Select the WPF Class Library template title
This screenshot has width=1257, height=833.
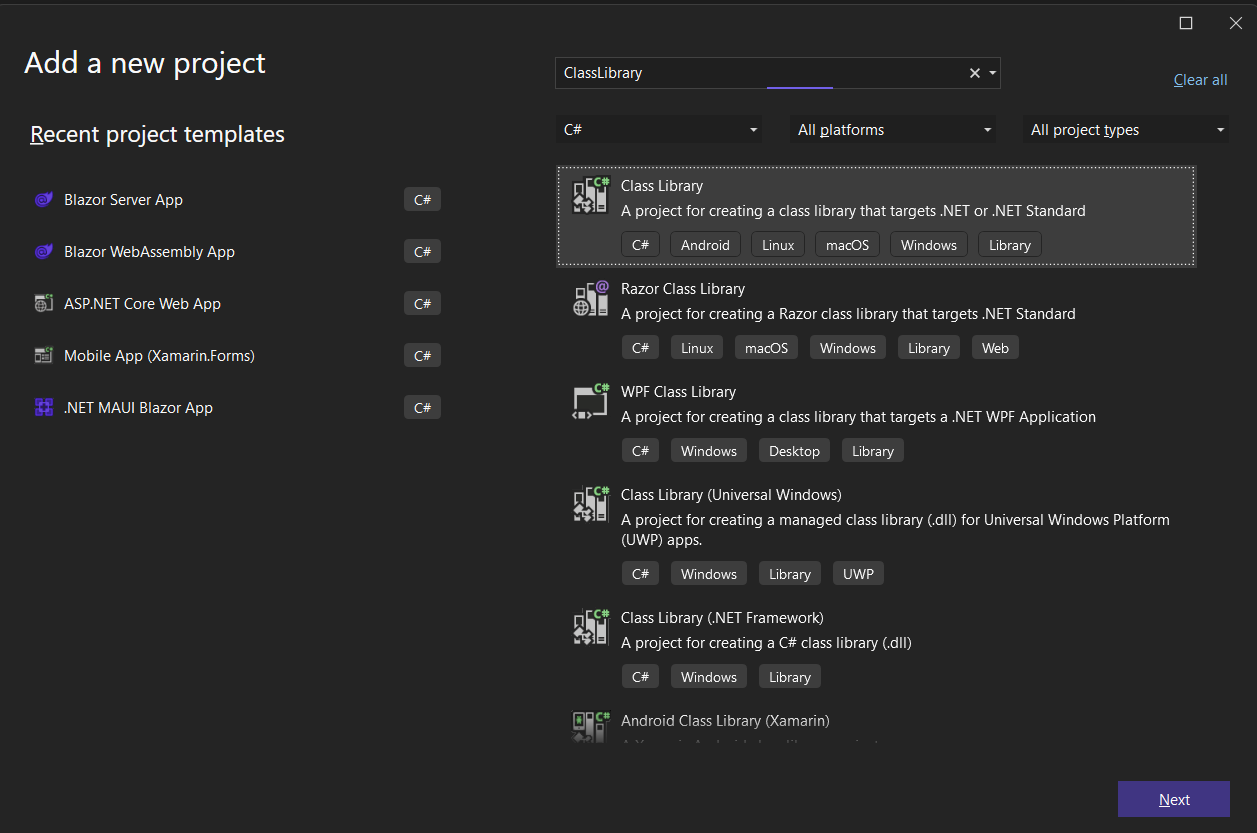coord(678,392)
